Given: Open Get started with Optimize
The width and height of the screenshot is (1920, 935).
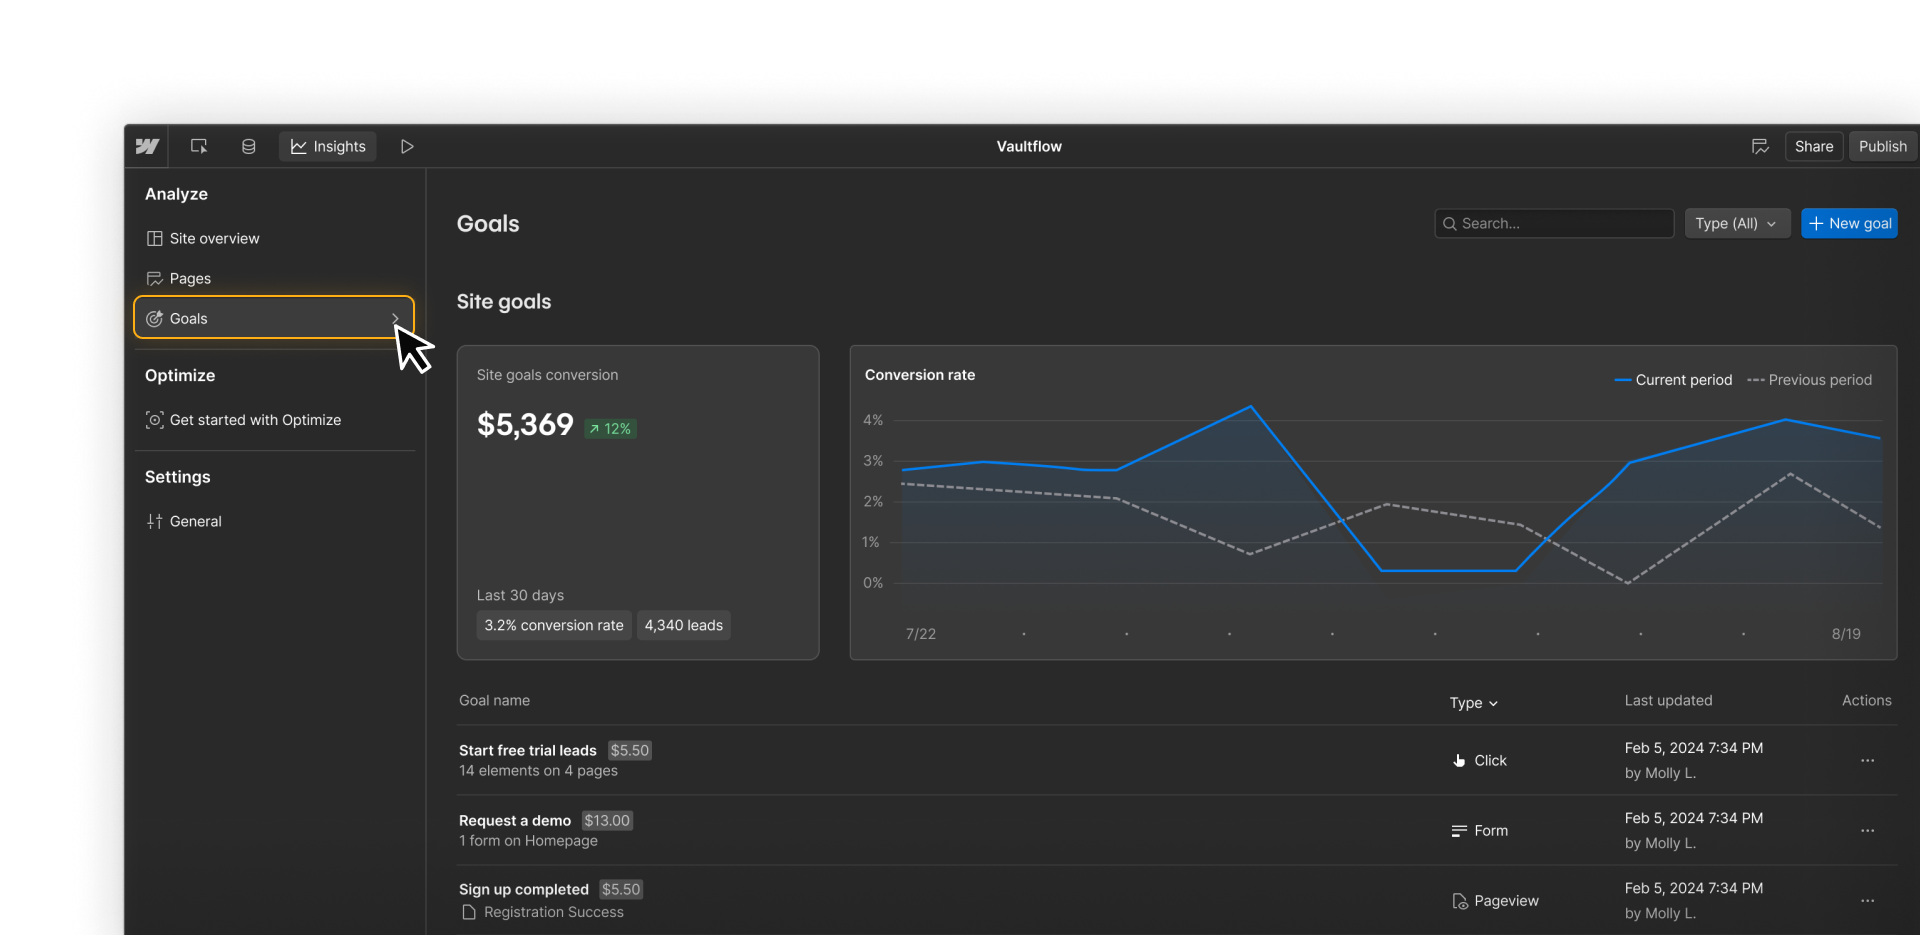Looking at the screenshot, I should pyautogui.click(x=274, y=420).
